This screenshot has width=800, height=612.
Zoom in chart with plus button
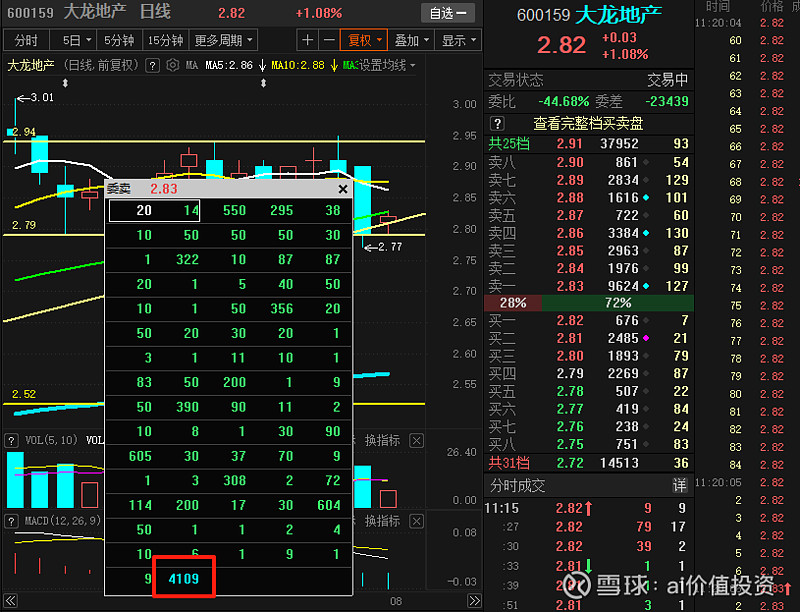point(308,40)
